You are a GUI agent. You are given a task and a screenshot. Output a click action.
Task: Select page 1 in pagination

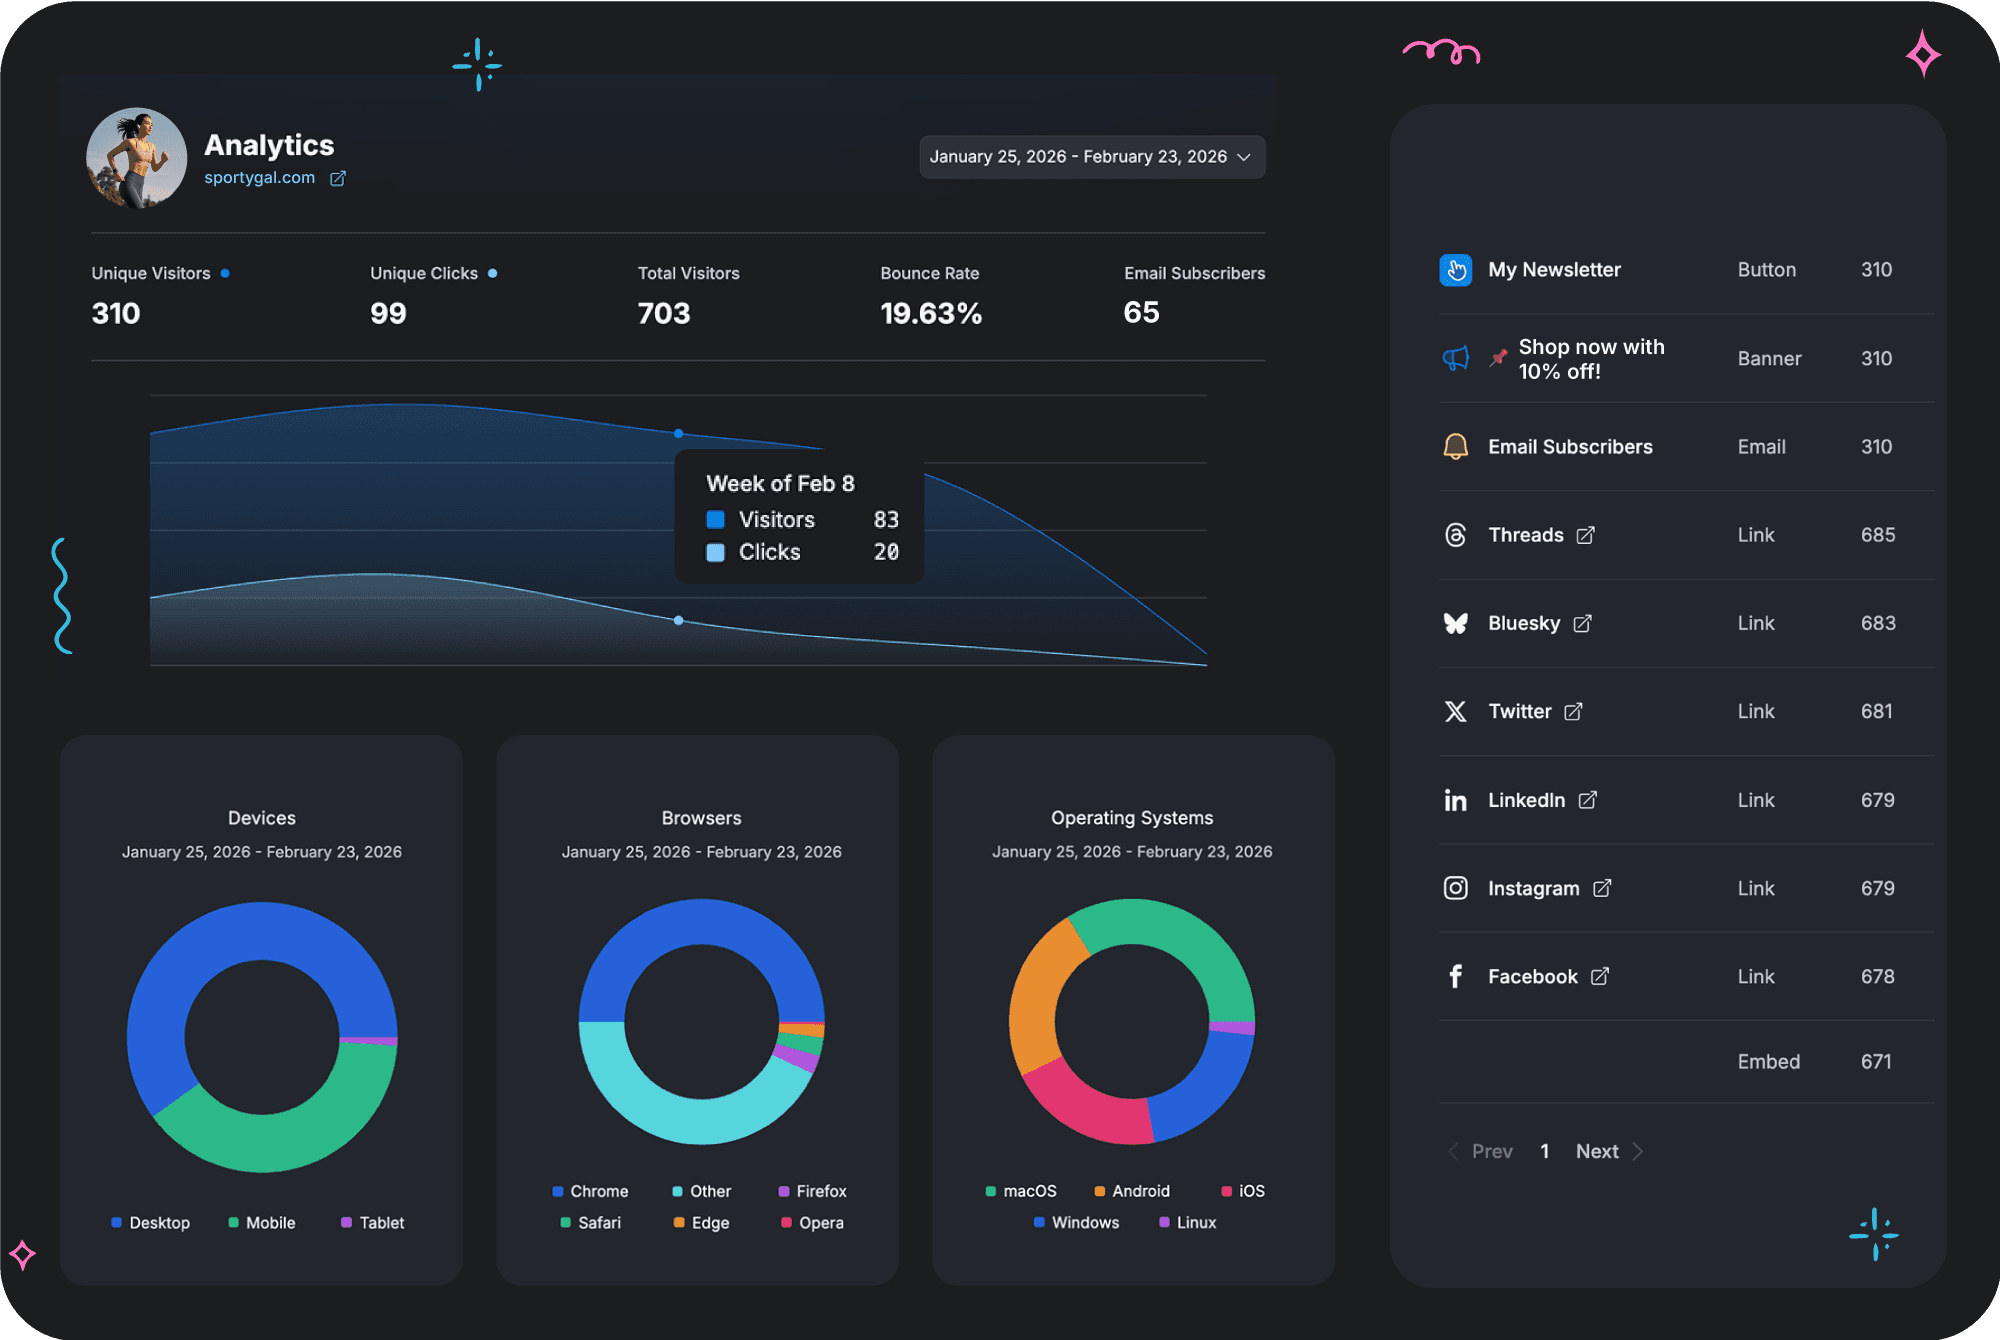pos(1544,1151)
